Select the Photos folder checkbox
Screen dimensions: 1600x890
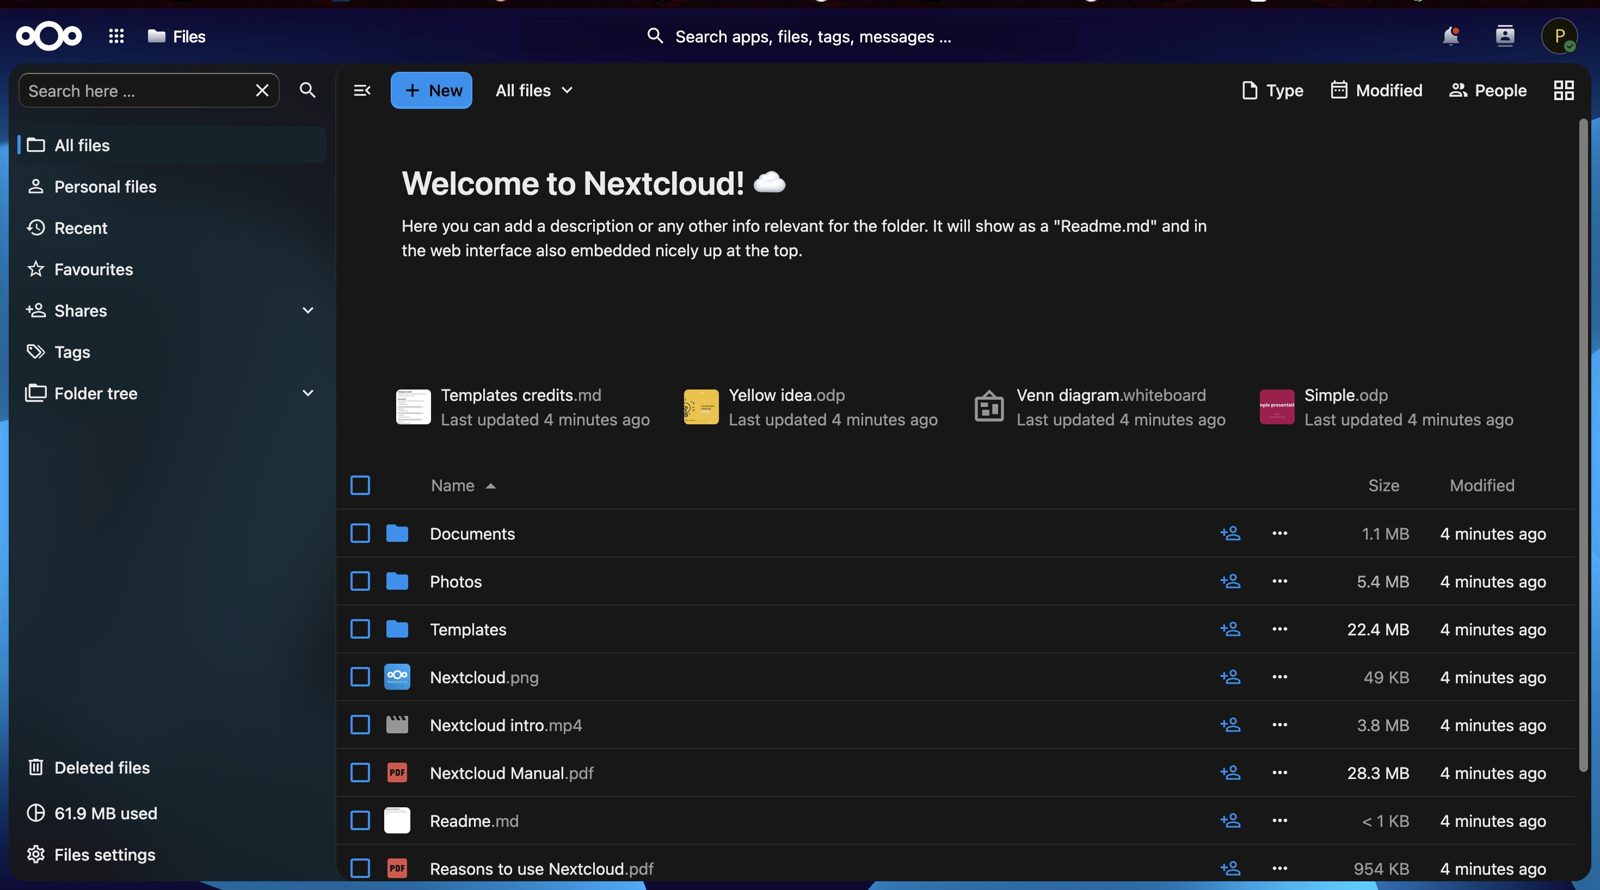360,581
